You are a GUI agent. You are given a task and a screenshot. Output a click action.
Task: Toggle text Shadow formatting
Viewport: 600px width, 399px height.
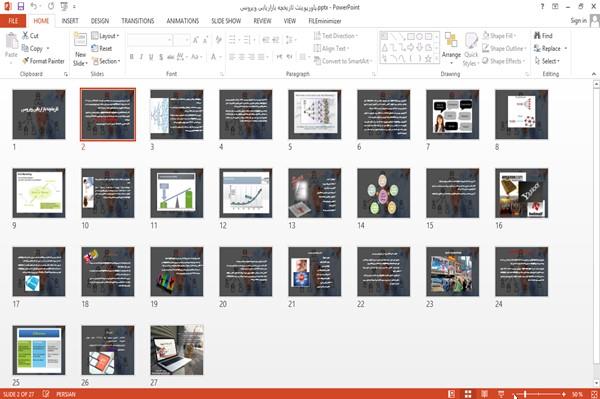click(x=161, y=57)
